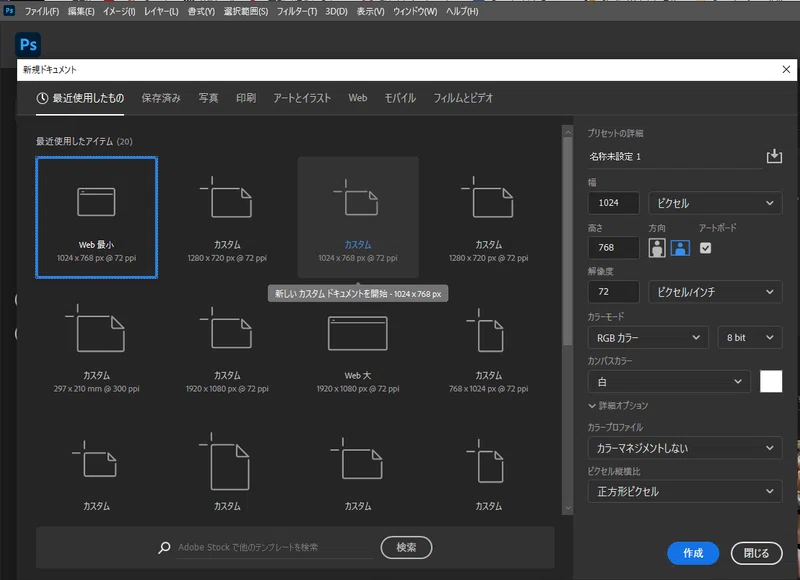The height and width of the screenshot is (580, 800).
Task: Open the 8 bit depth dropdown
Action: point(749,338)
